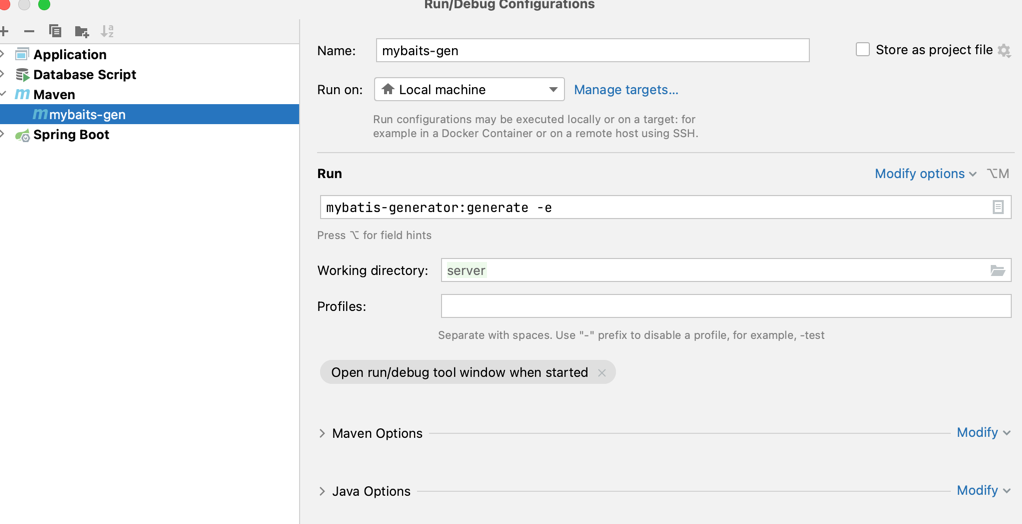Expand the Maven Options section

(x=322, y=433)
